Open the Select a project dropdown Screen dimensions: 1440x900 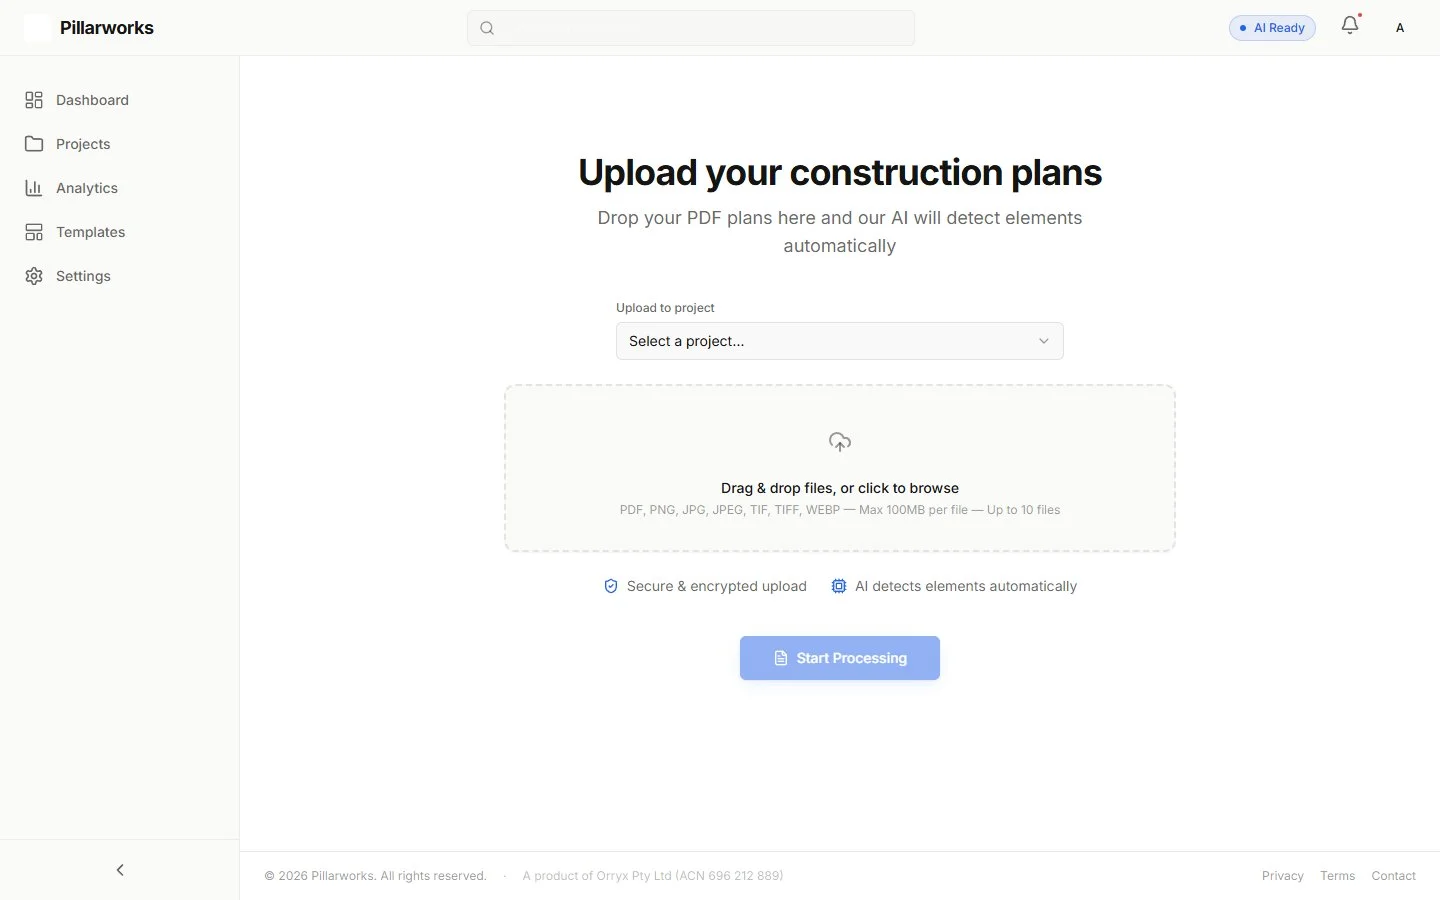840,341
